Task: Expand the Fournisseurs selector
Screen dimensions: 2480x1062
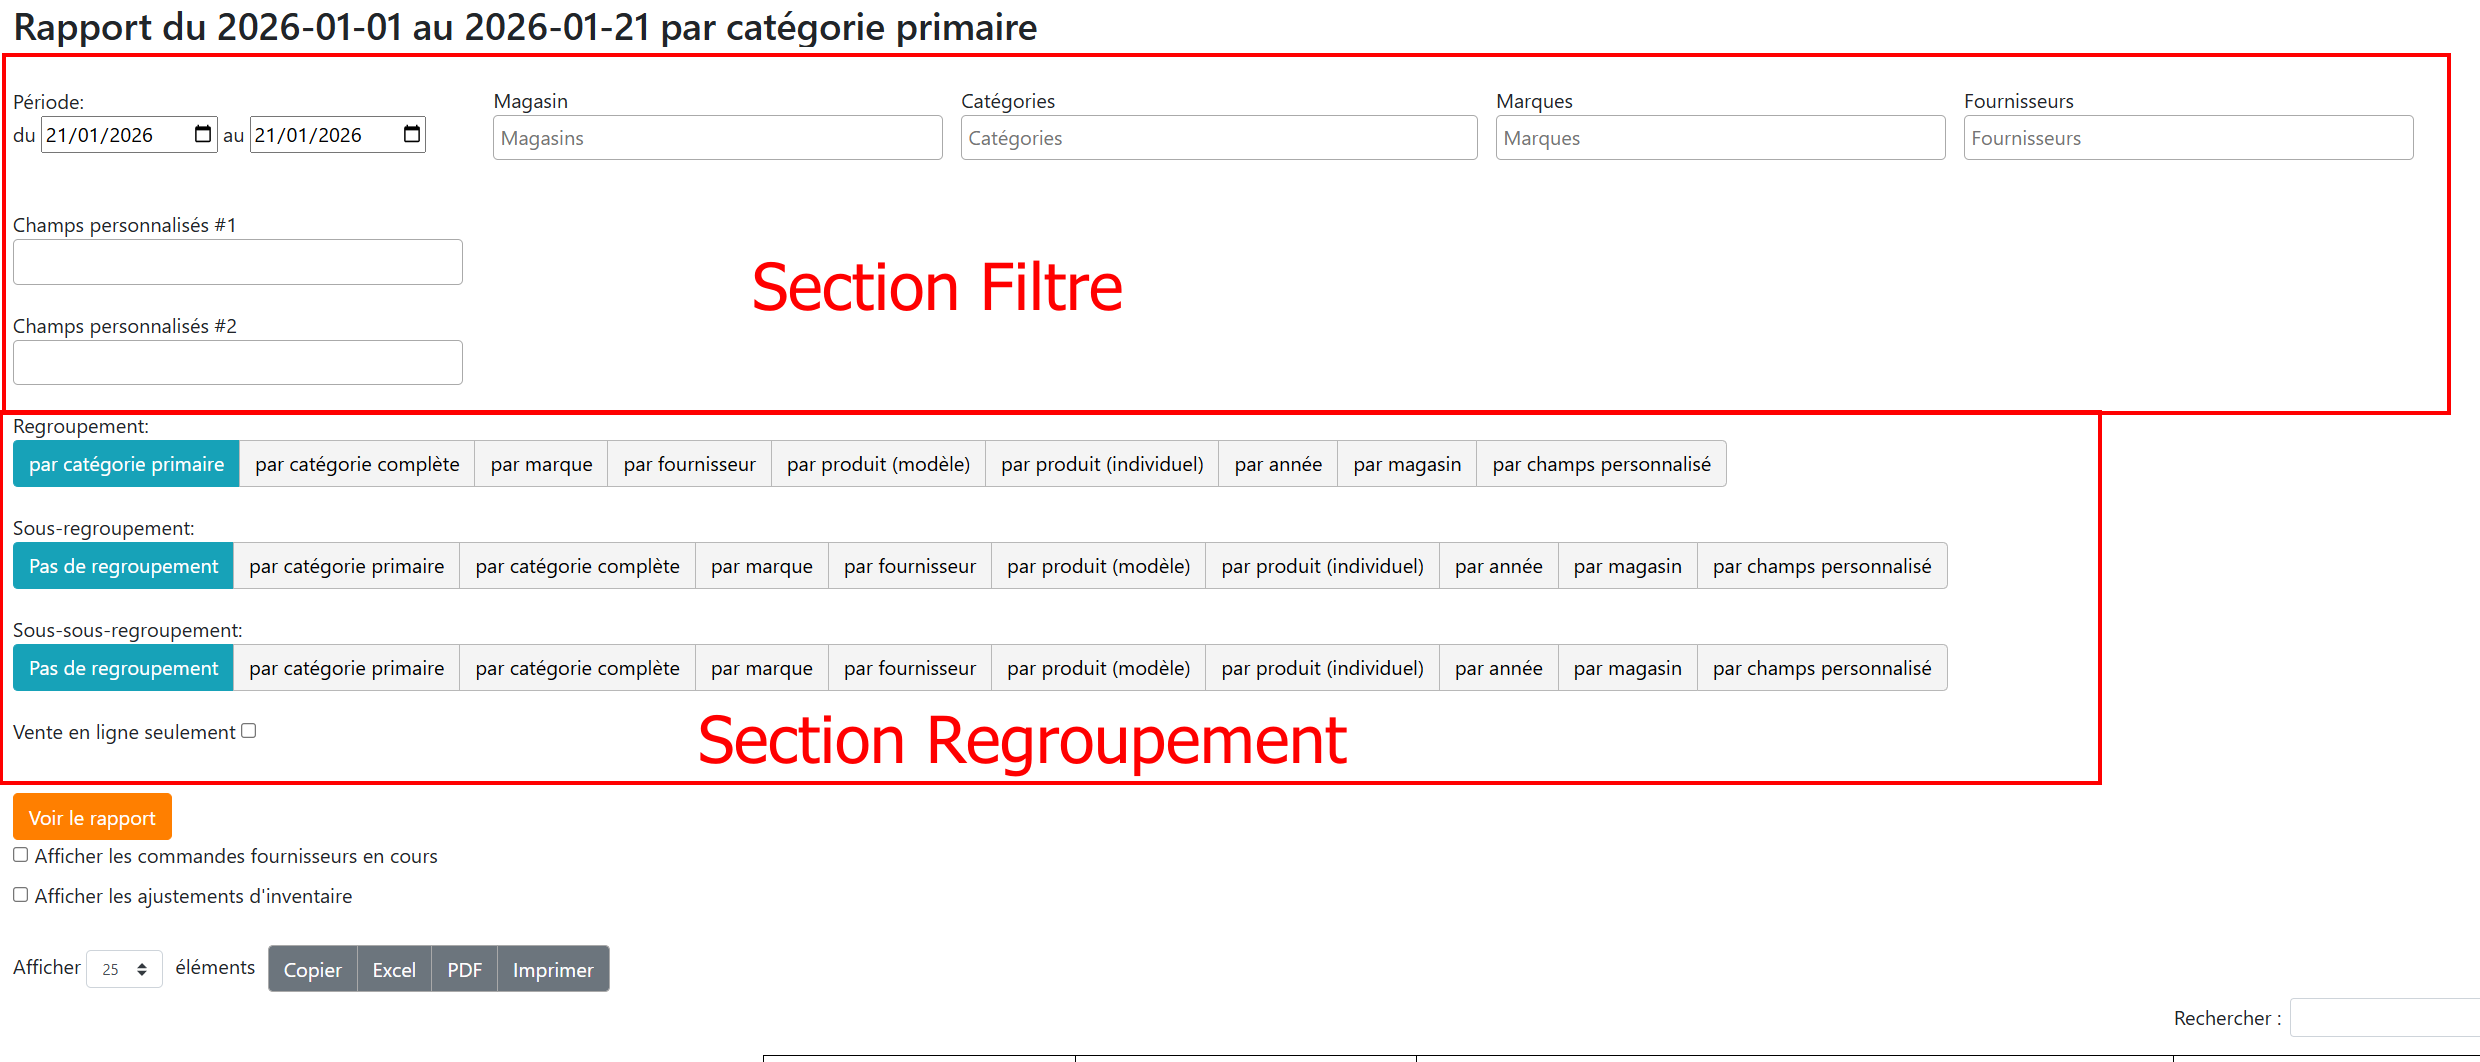Action: click(x=2188, y=138)
